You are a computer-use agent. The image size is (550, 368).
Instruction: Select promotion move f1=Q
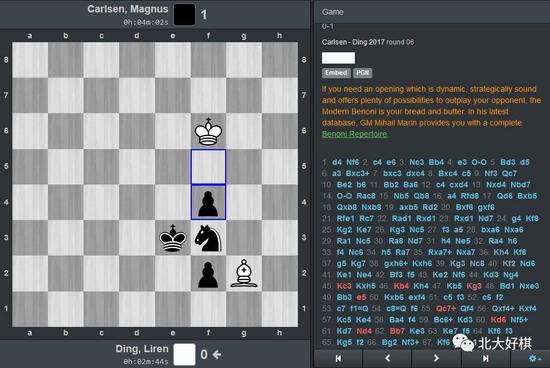359,308
